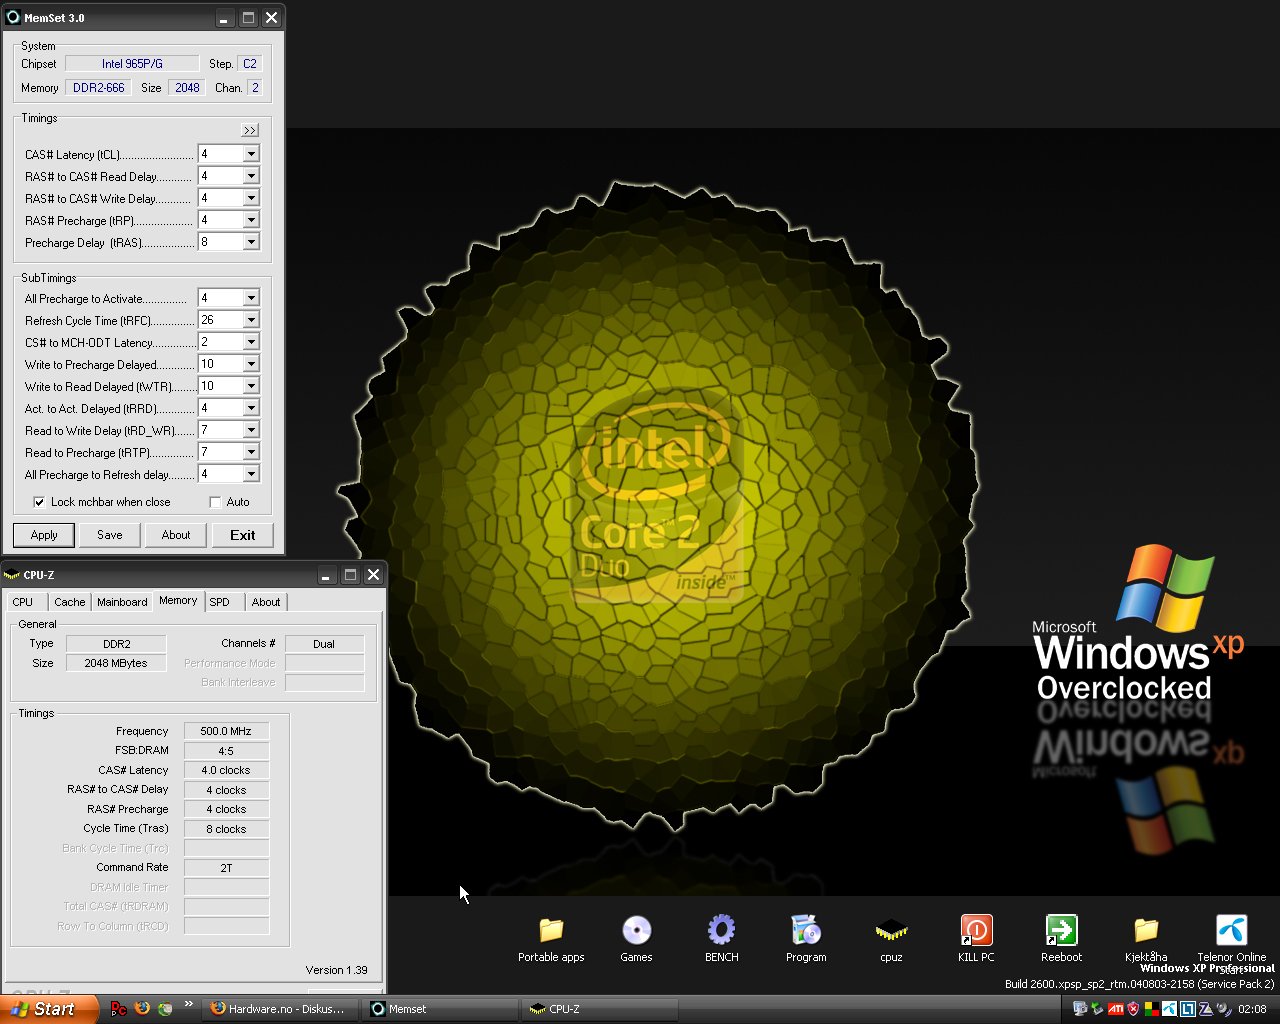
Task: Switch to Hardware.no Firefox taskbar window
Action: coord(278,1009)
